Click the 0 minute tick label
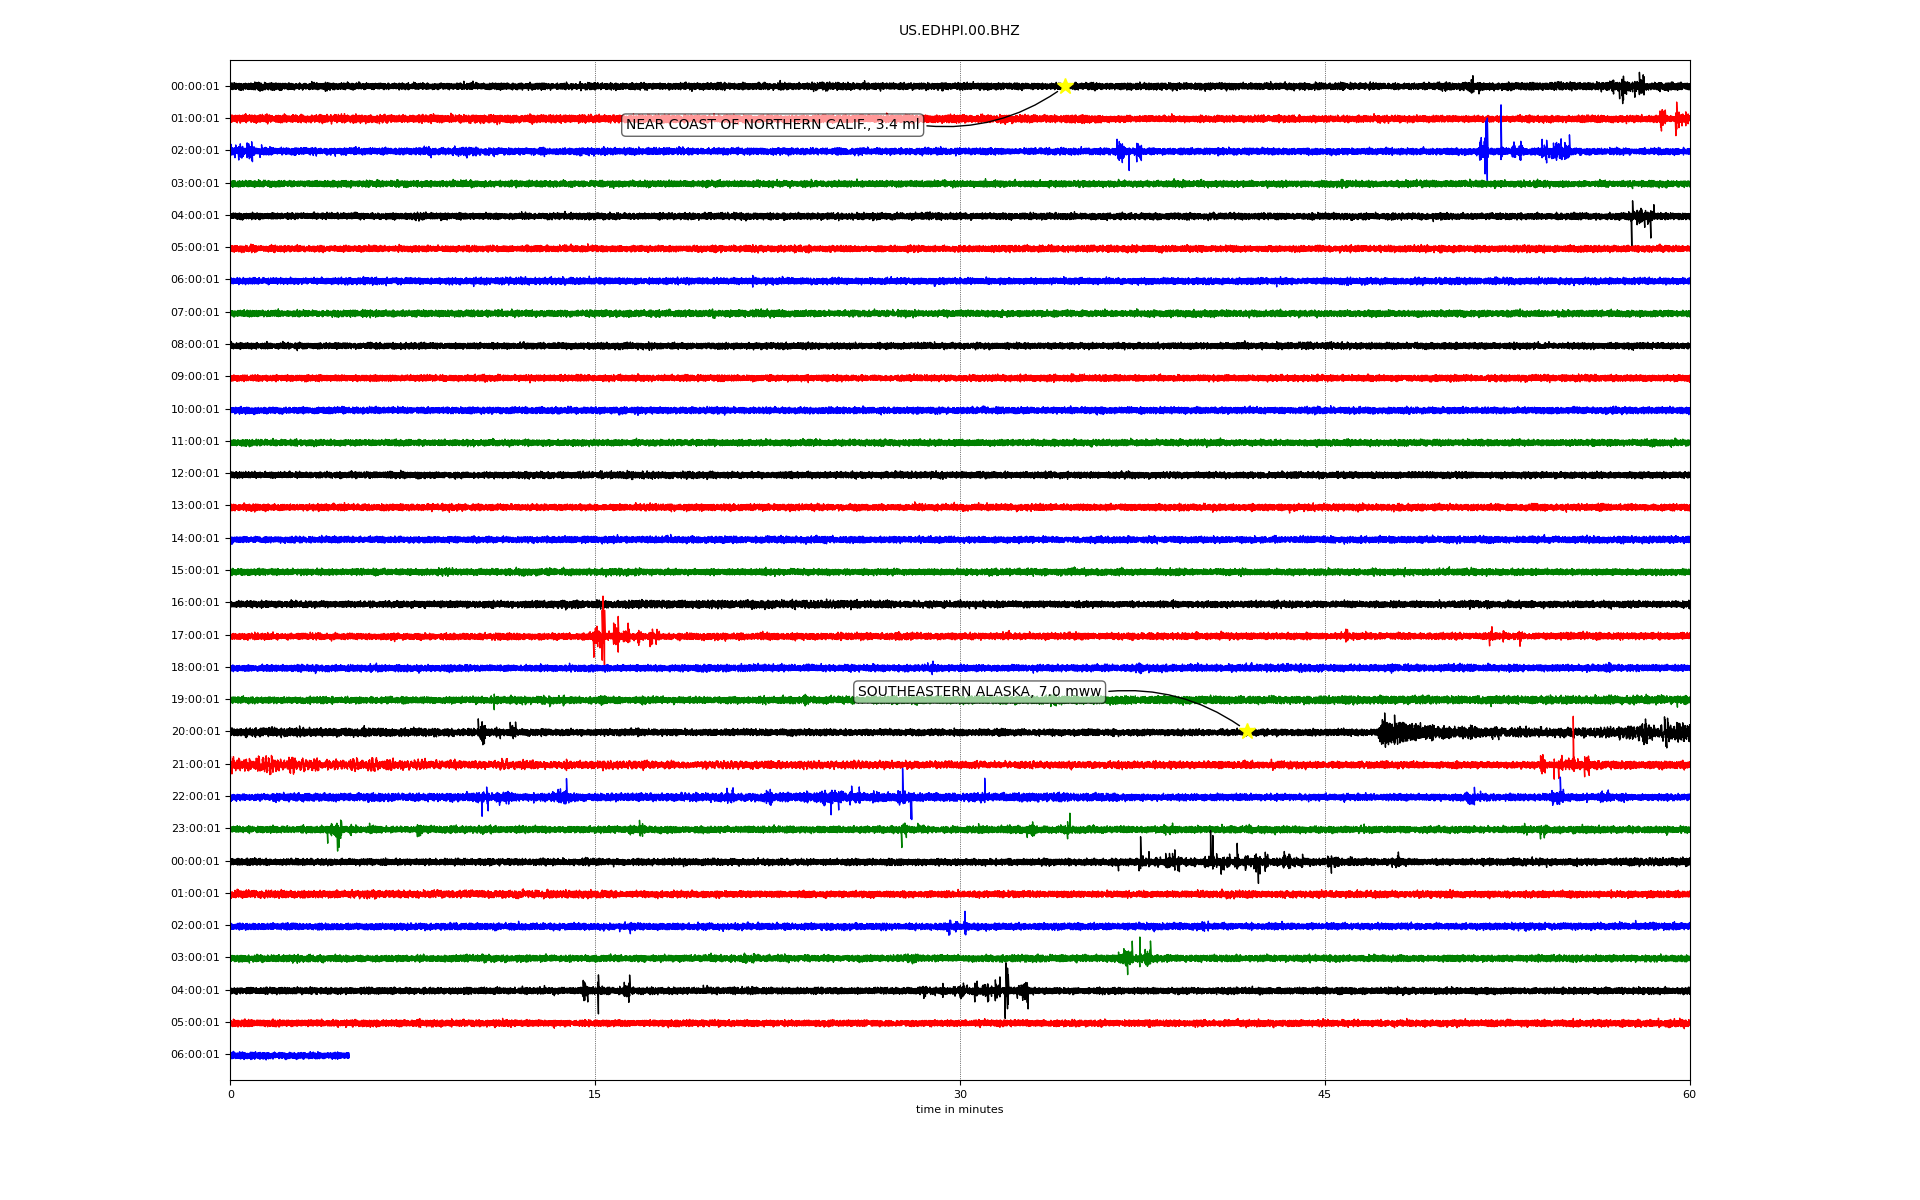This screenshot has height=1200, width=1920. click(x=231, y=1094)
